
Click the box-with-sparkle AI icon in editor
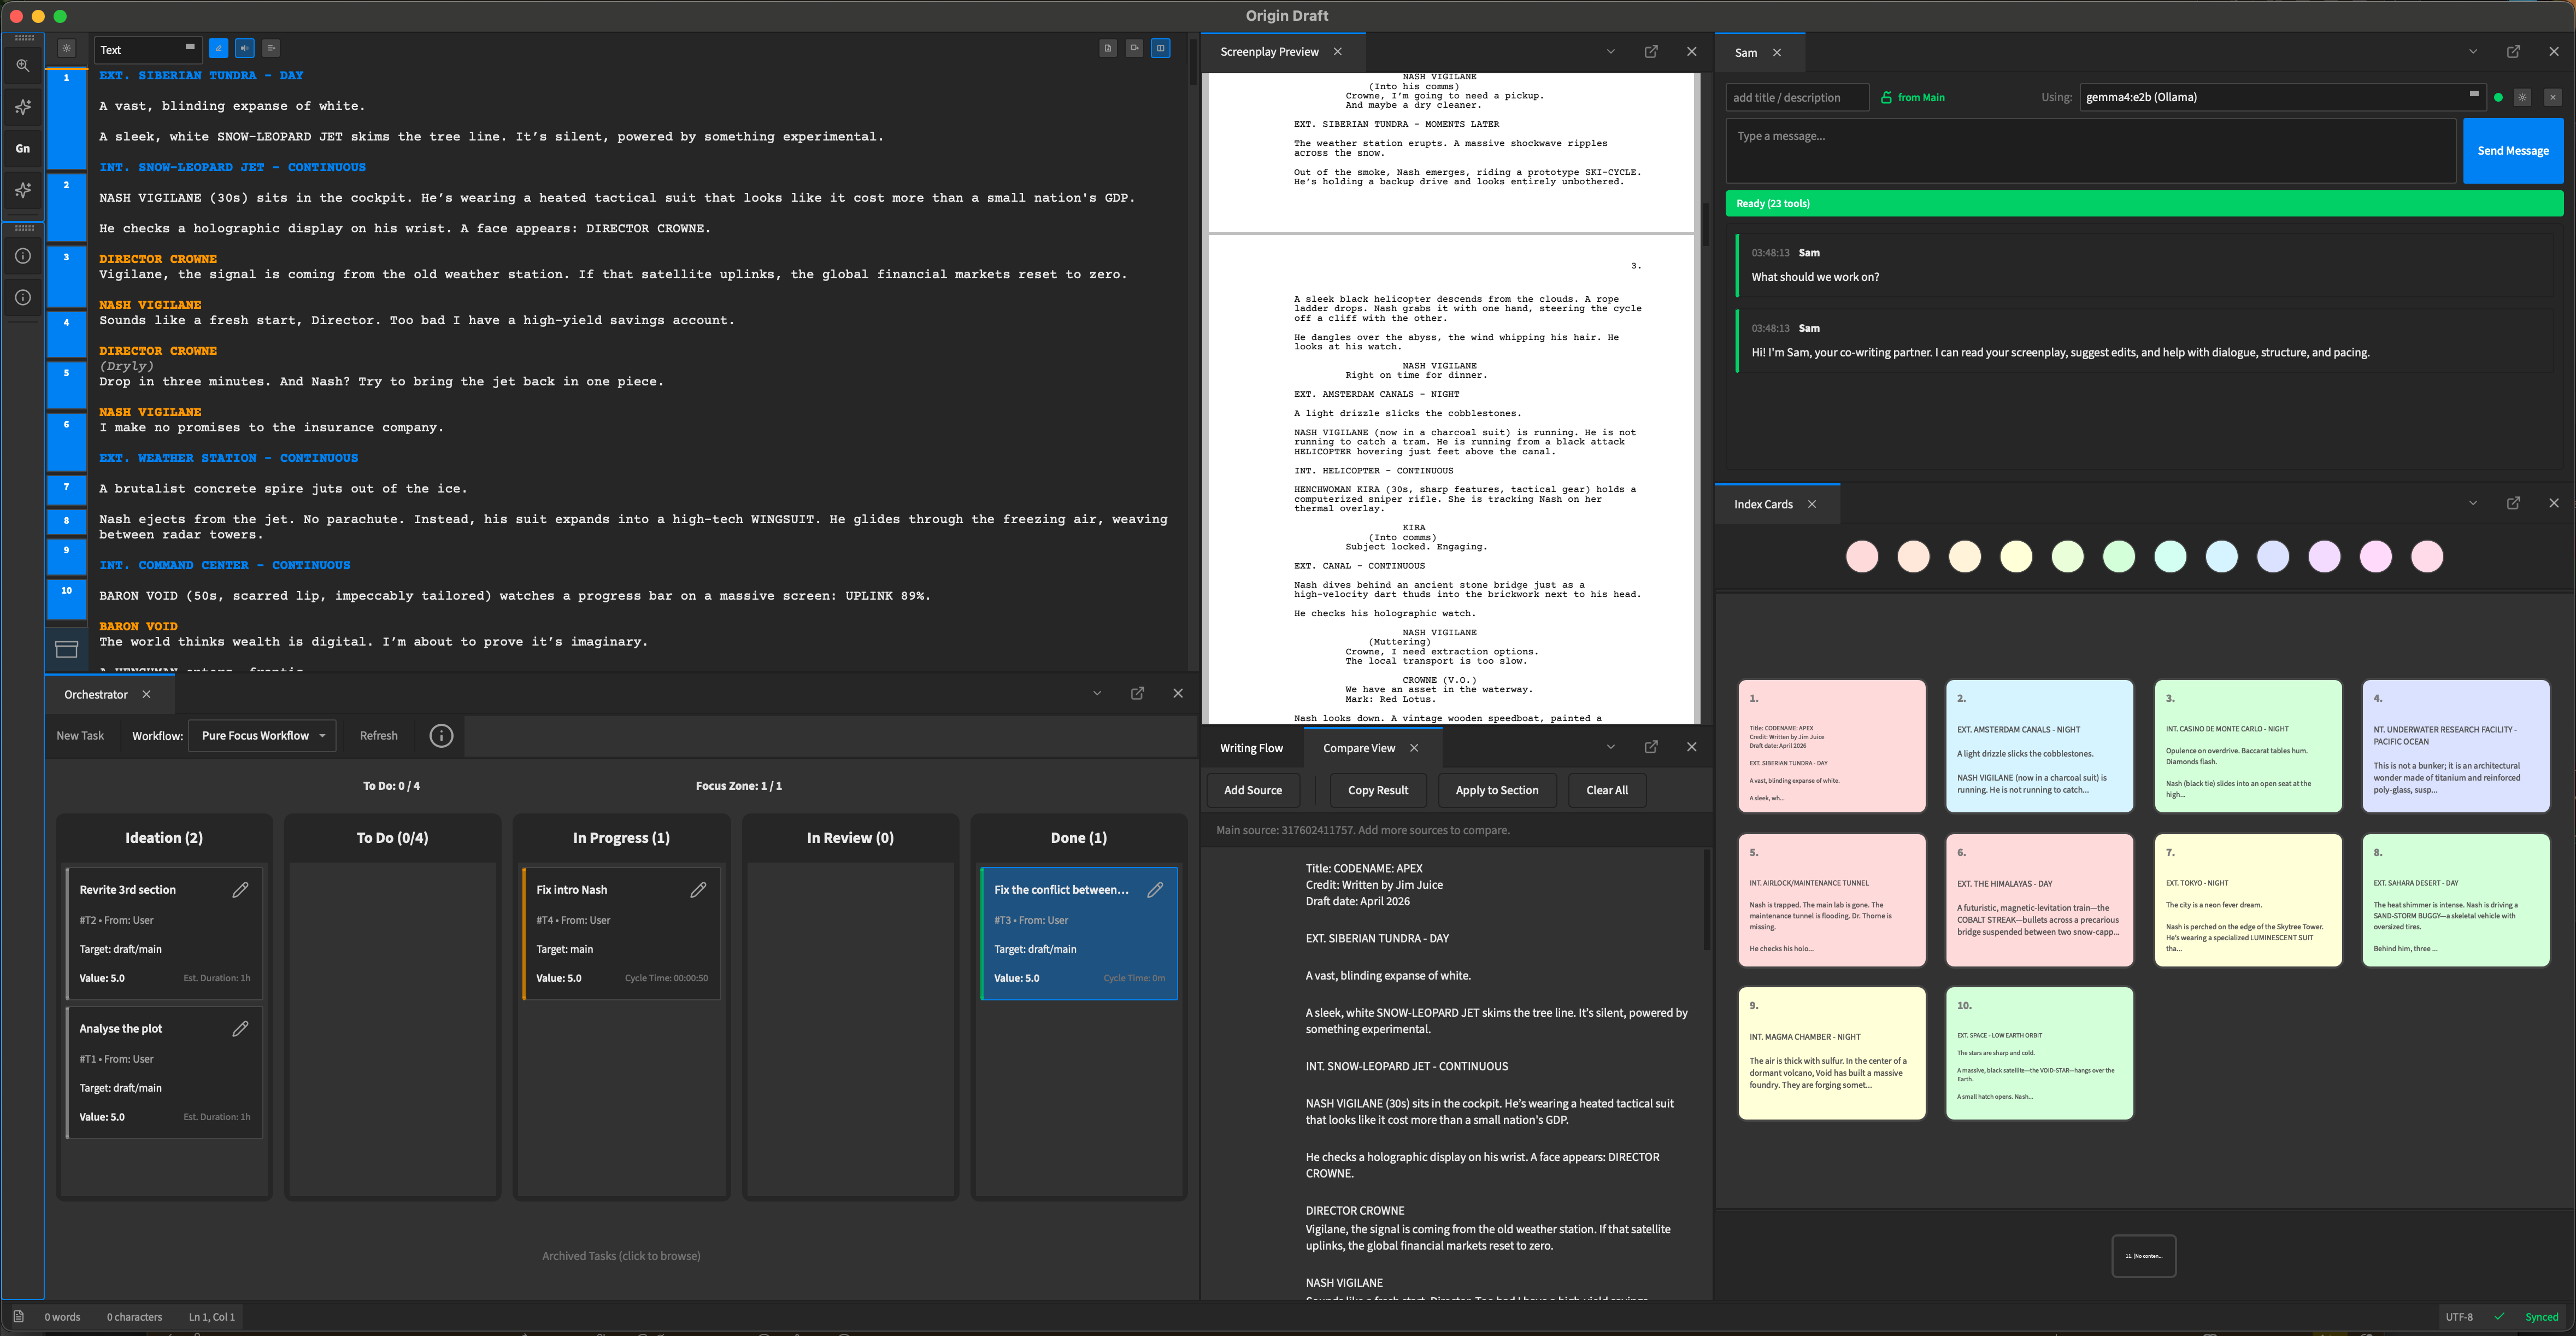click(1134, 48)
